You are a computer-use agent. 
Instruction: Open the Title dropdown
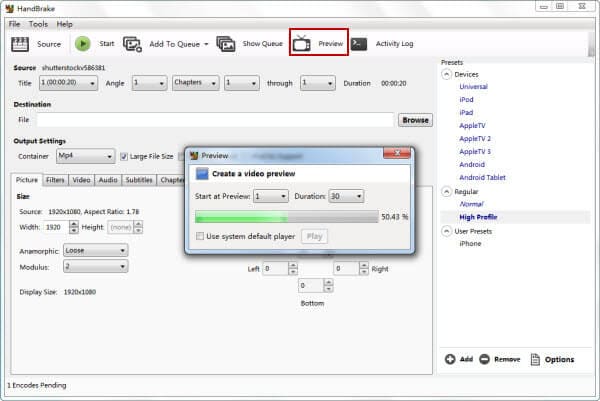pos(68,83)
